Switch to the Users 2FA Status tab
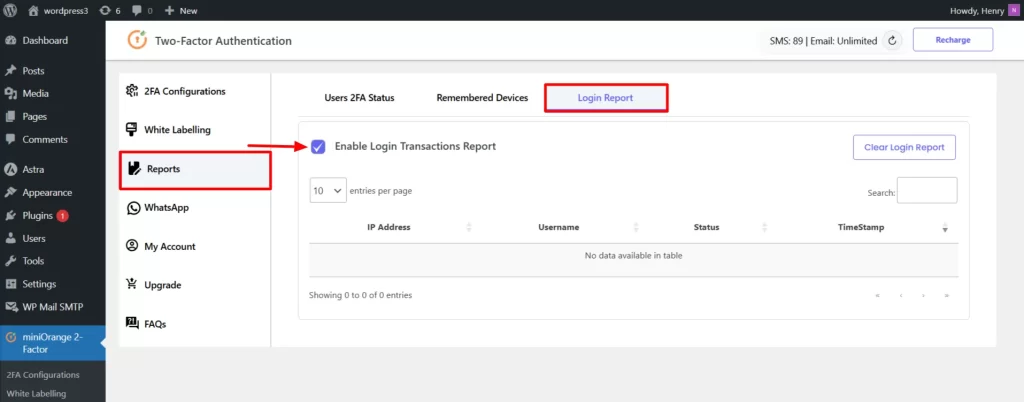Image resolution: width=1024 pixels, height=402 pixels. coord(359,98)
